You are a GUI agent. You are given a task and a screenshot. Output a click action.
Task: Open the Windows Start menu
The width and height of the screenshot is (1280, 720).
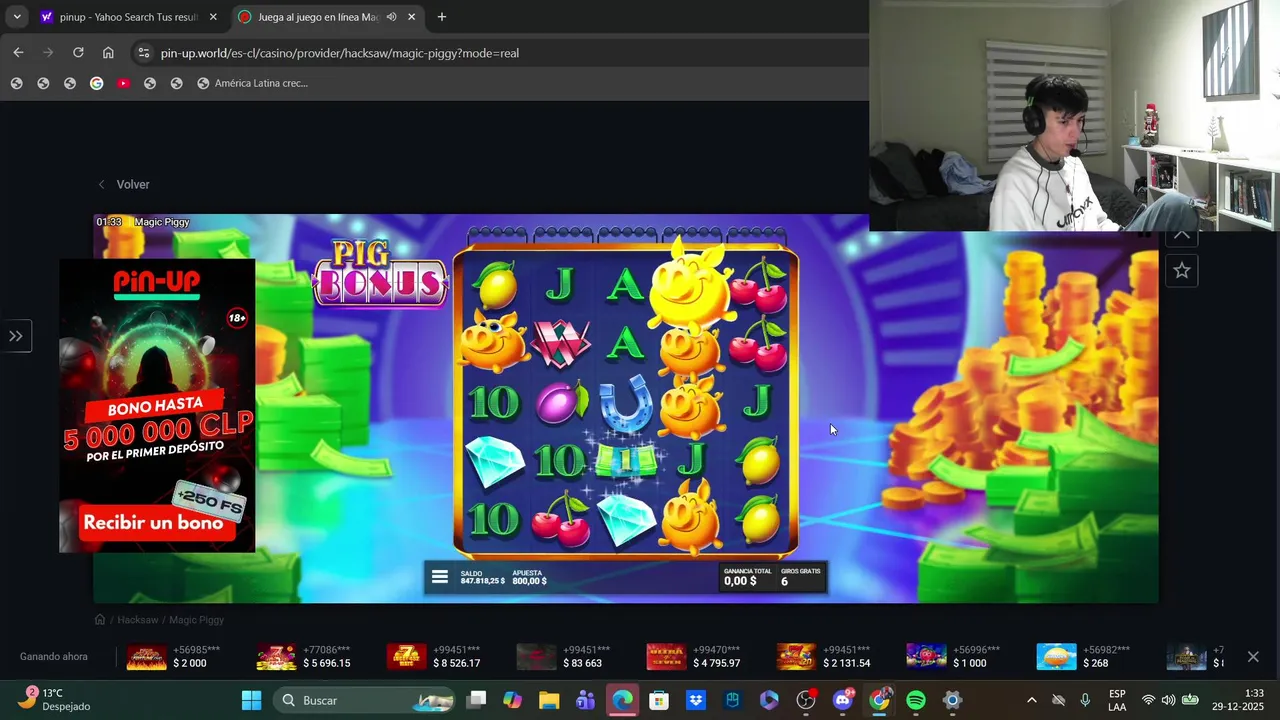click(251, 700)
